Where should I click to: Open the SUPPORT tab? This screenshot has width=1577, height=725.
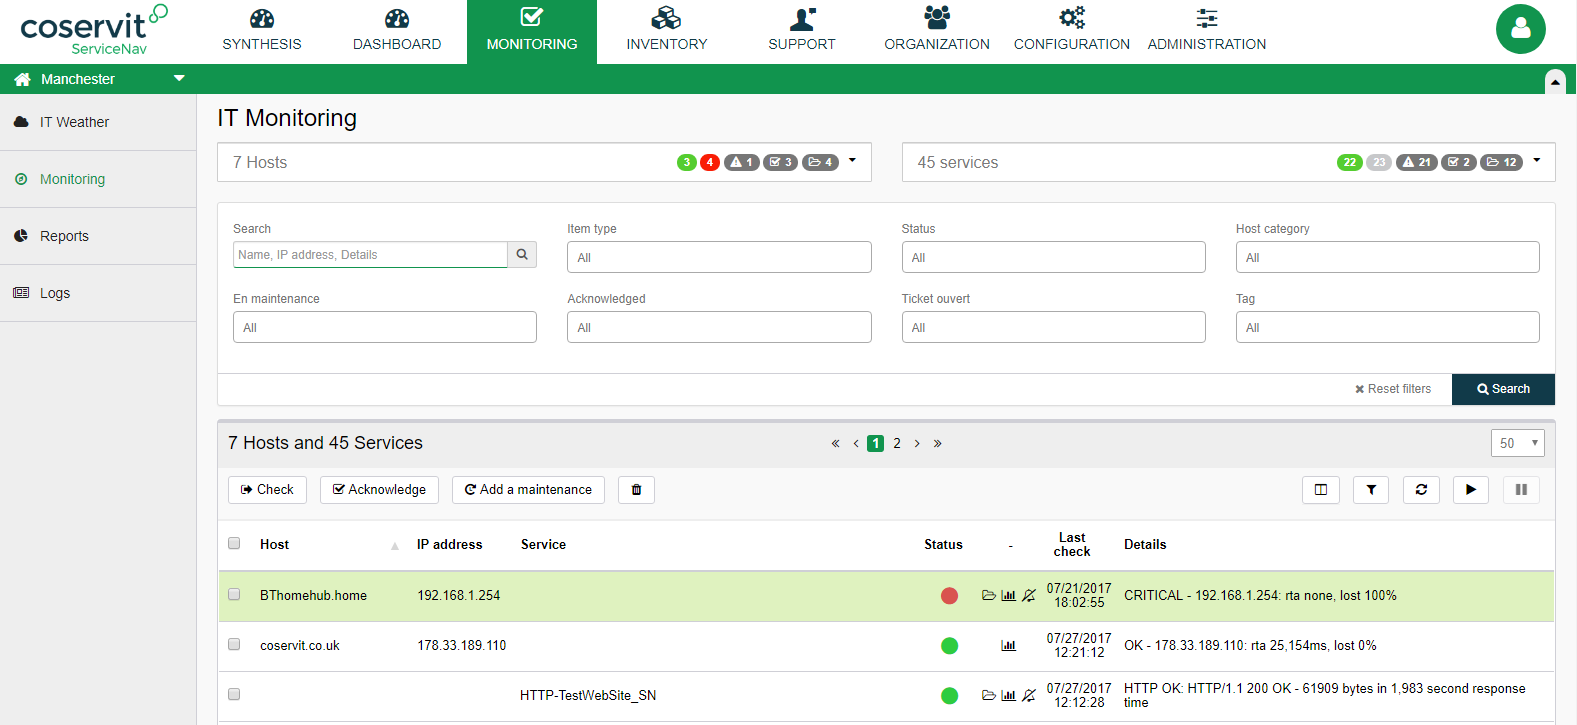pos(802,32)
